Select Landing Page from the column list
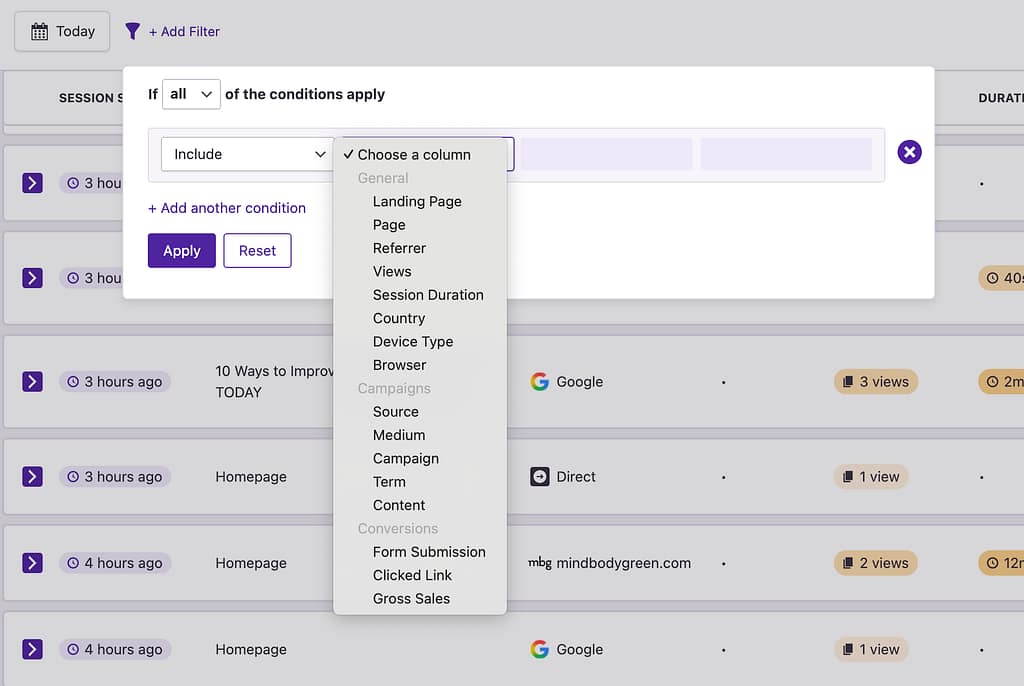The image size is (1024, 686). coord(417,201)
